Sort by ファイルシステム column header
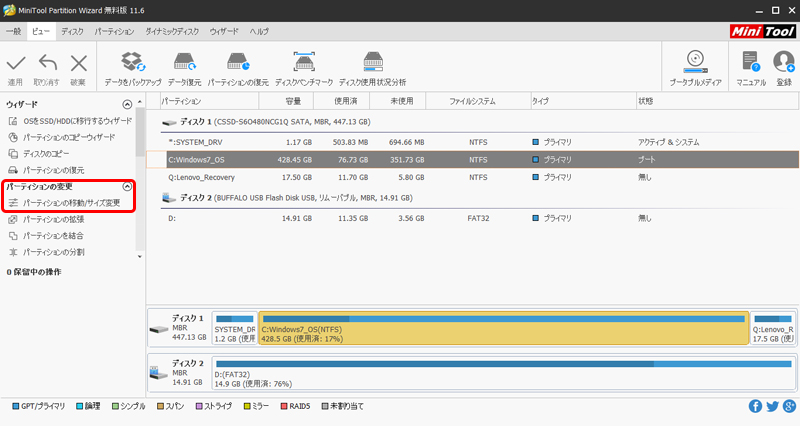The height and width of the screenshot is (426, 800). 478,101
